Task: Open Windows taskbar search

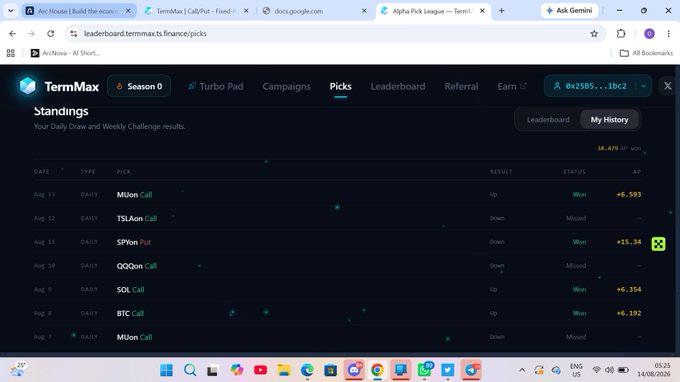Action: coord(190,370)
